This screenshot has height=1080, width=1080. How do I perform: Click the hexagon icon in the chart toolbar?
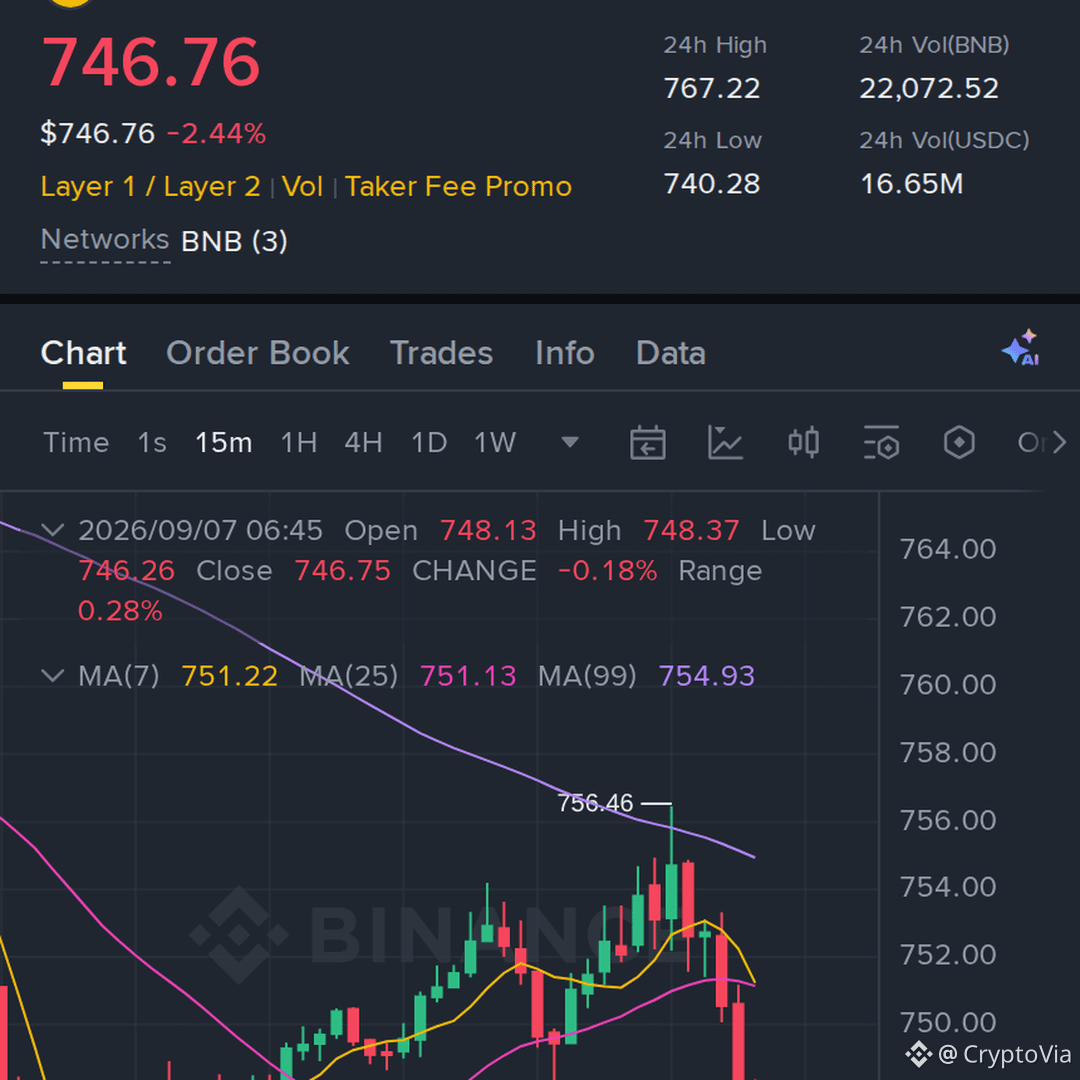coord(959,442)
